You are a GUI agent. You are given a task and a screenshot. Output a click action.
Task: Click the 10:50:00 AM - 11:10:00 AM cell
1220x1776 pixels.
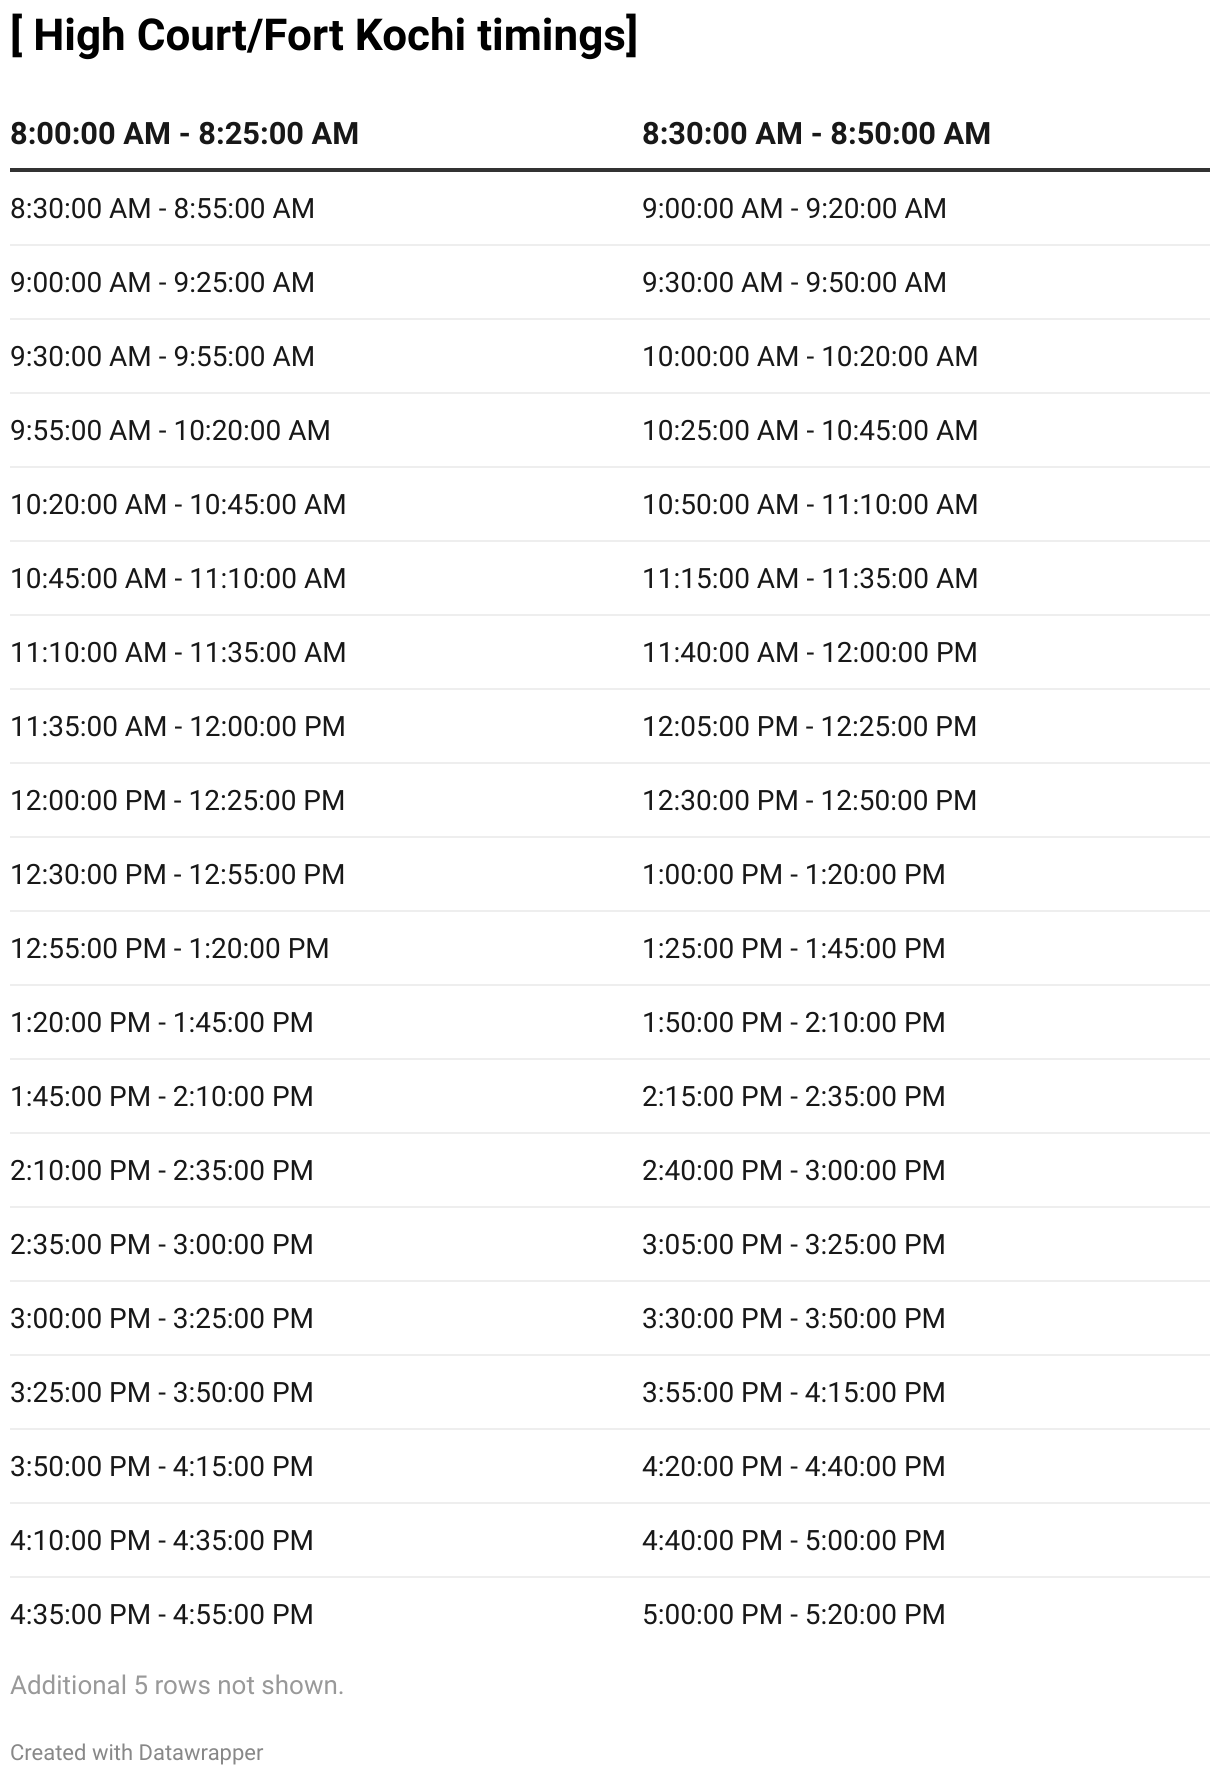pyautogui.click(x=810, y=504)
